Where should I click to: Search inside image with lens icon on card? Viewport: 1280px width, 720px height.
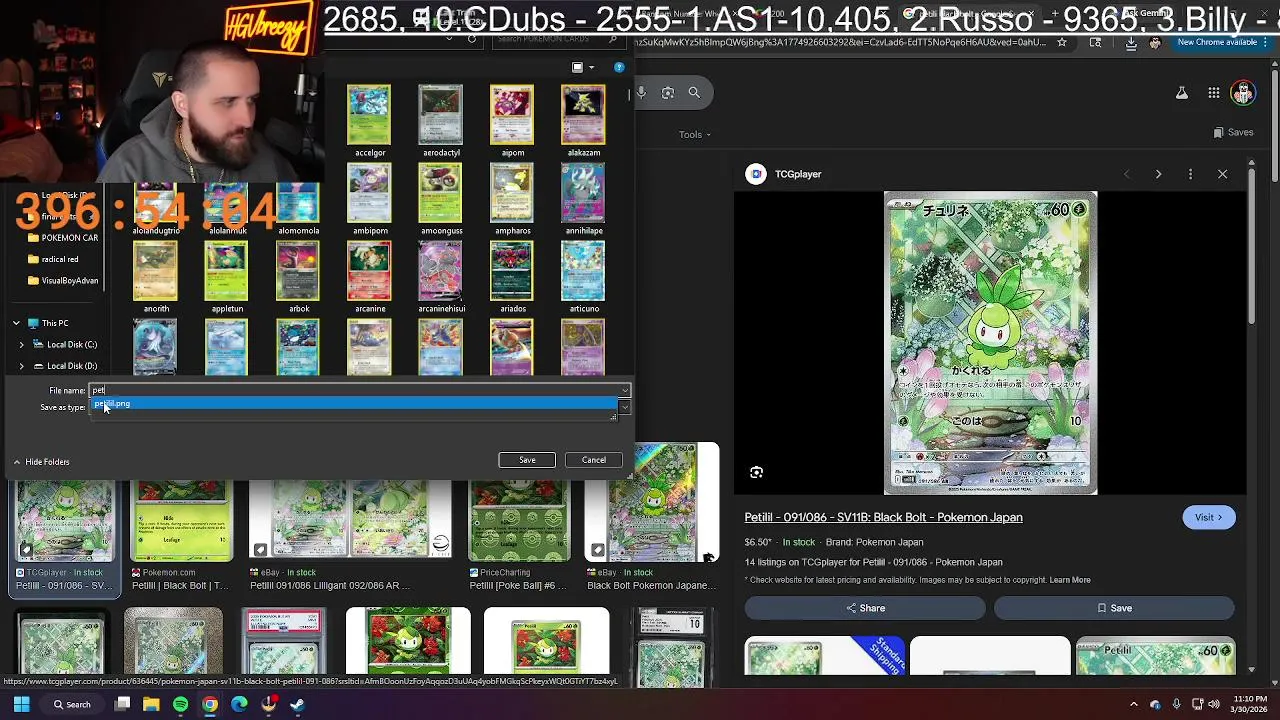pos(756,472)
